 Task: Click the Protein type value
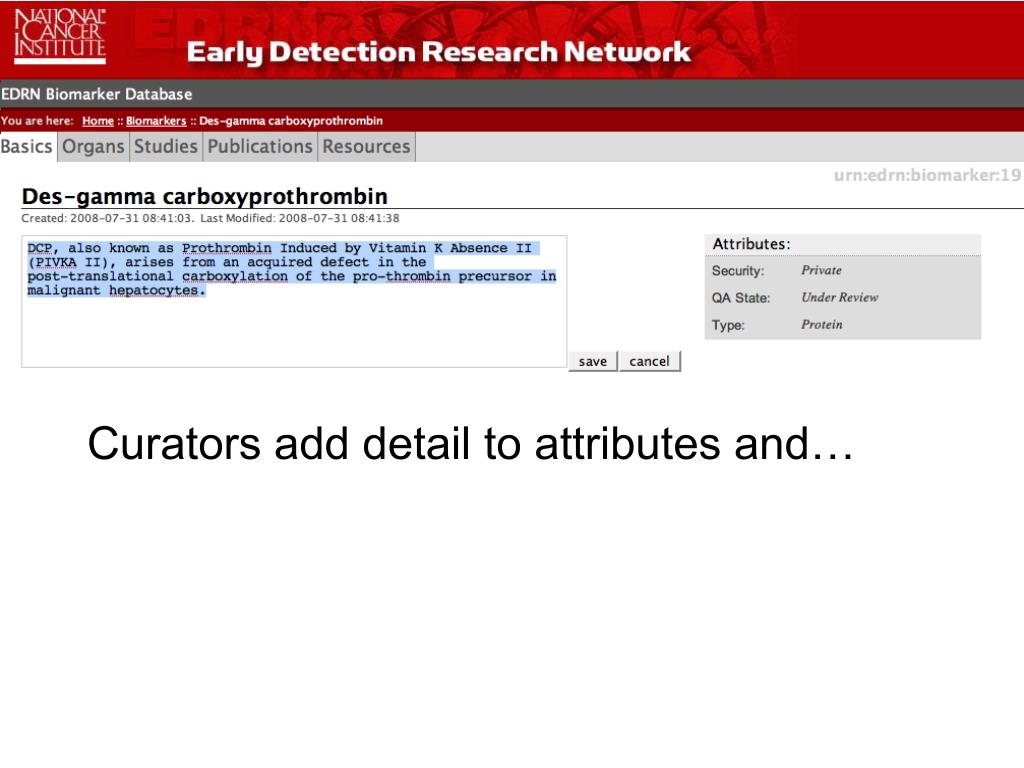click(822, 325)
